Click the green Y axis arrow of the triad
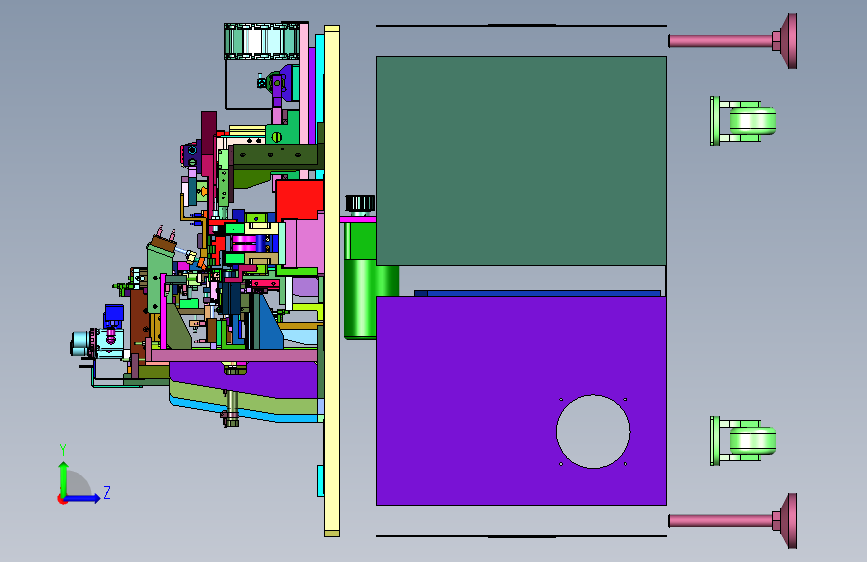867x562 pixels. pyautogui.click(x=63, y=478)
